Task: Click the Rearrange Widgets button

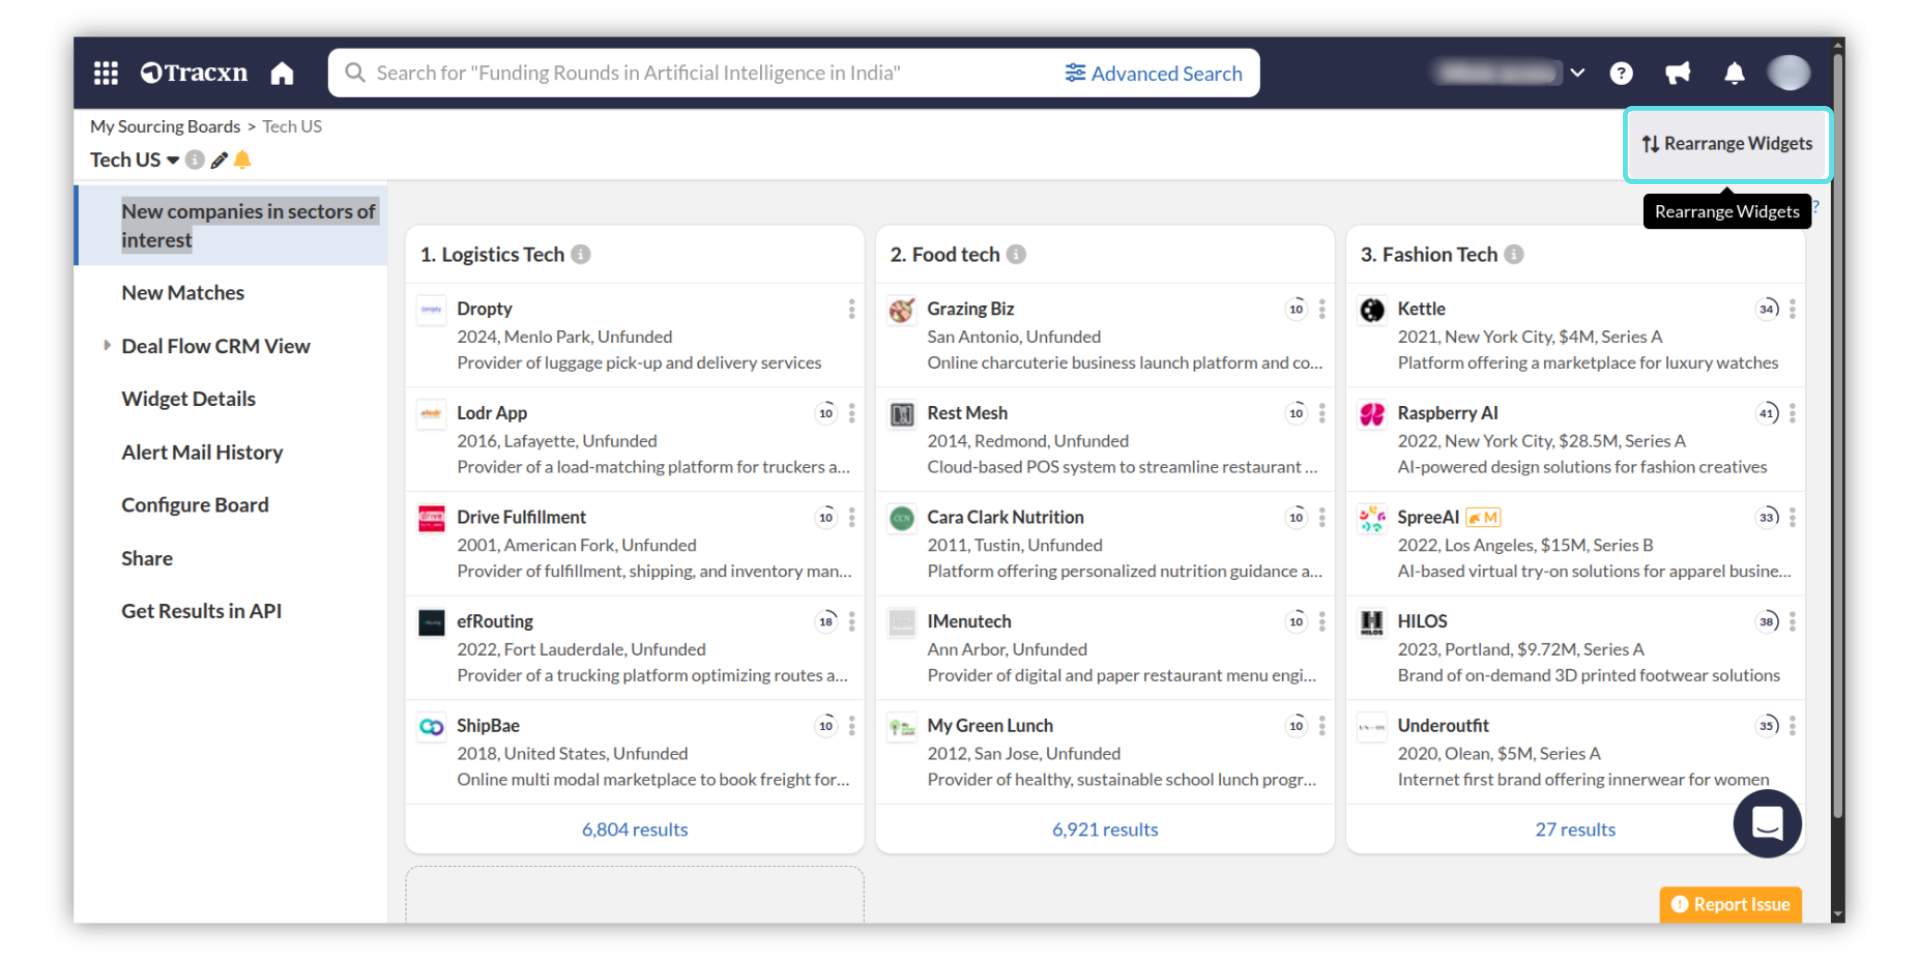Action: tap(1727, 144)
